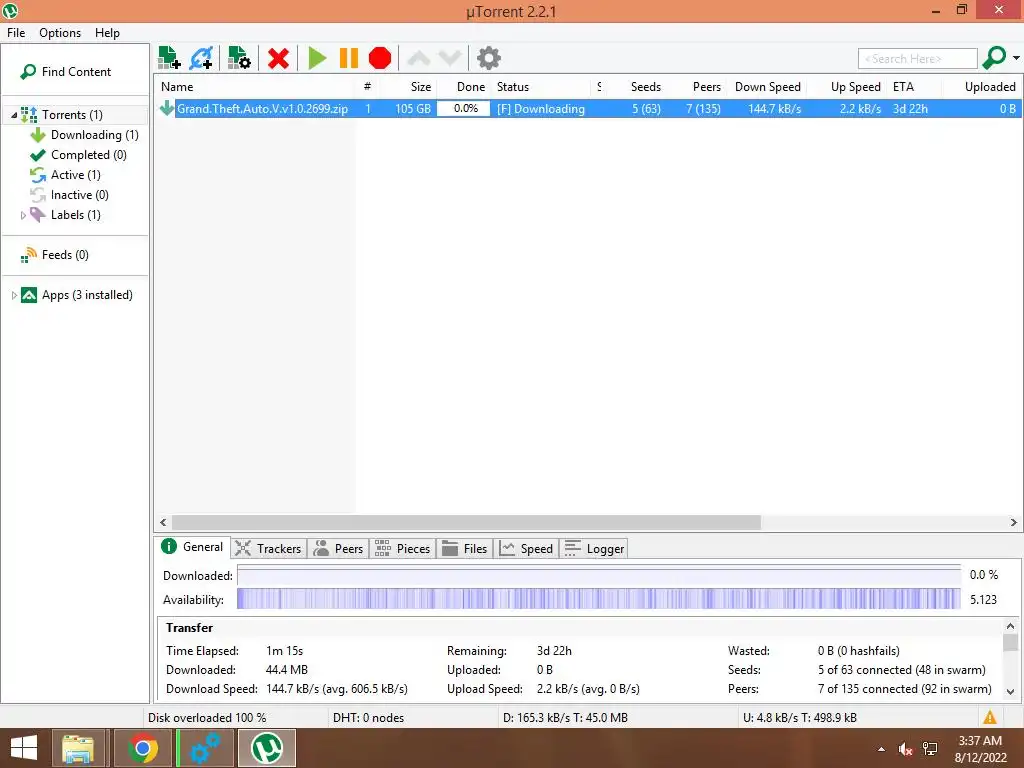The height and width of the screenshot is (768, 1024).
Task: Switch to the Logger tab
Action: pos(594,549)
